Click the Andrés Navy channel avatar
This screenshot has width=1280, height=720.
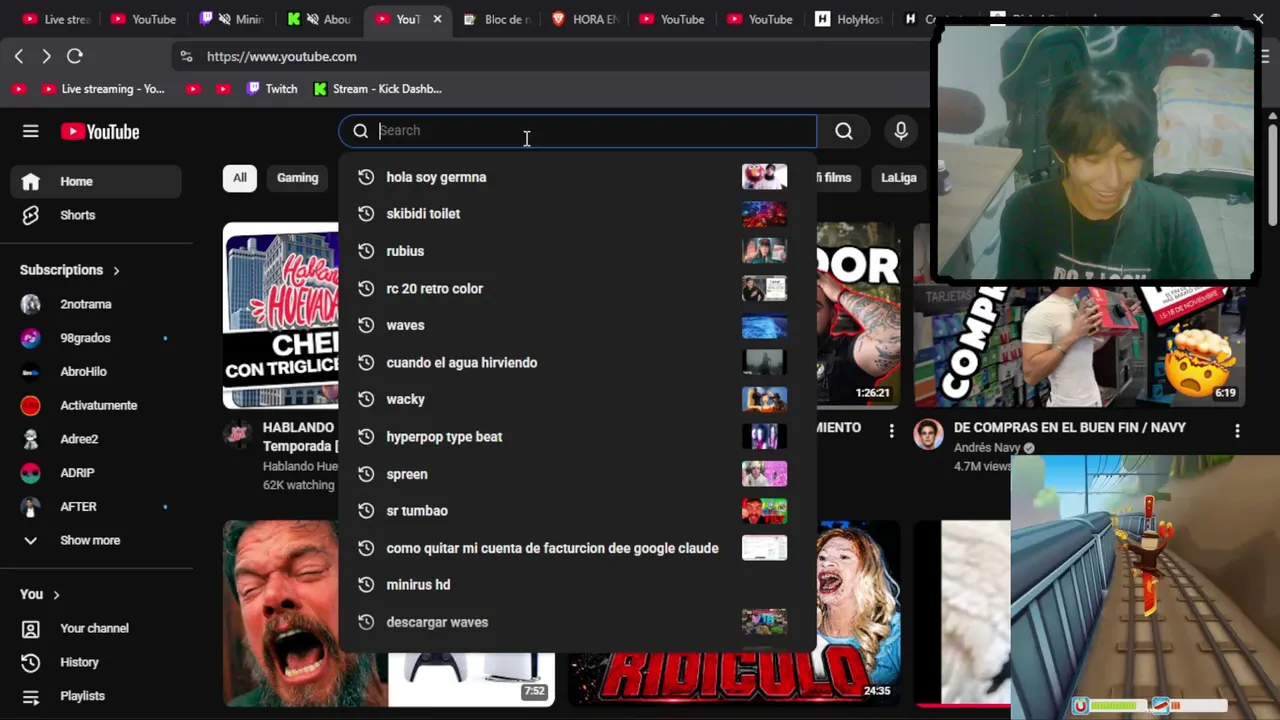tap(929, 434)
